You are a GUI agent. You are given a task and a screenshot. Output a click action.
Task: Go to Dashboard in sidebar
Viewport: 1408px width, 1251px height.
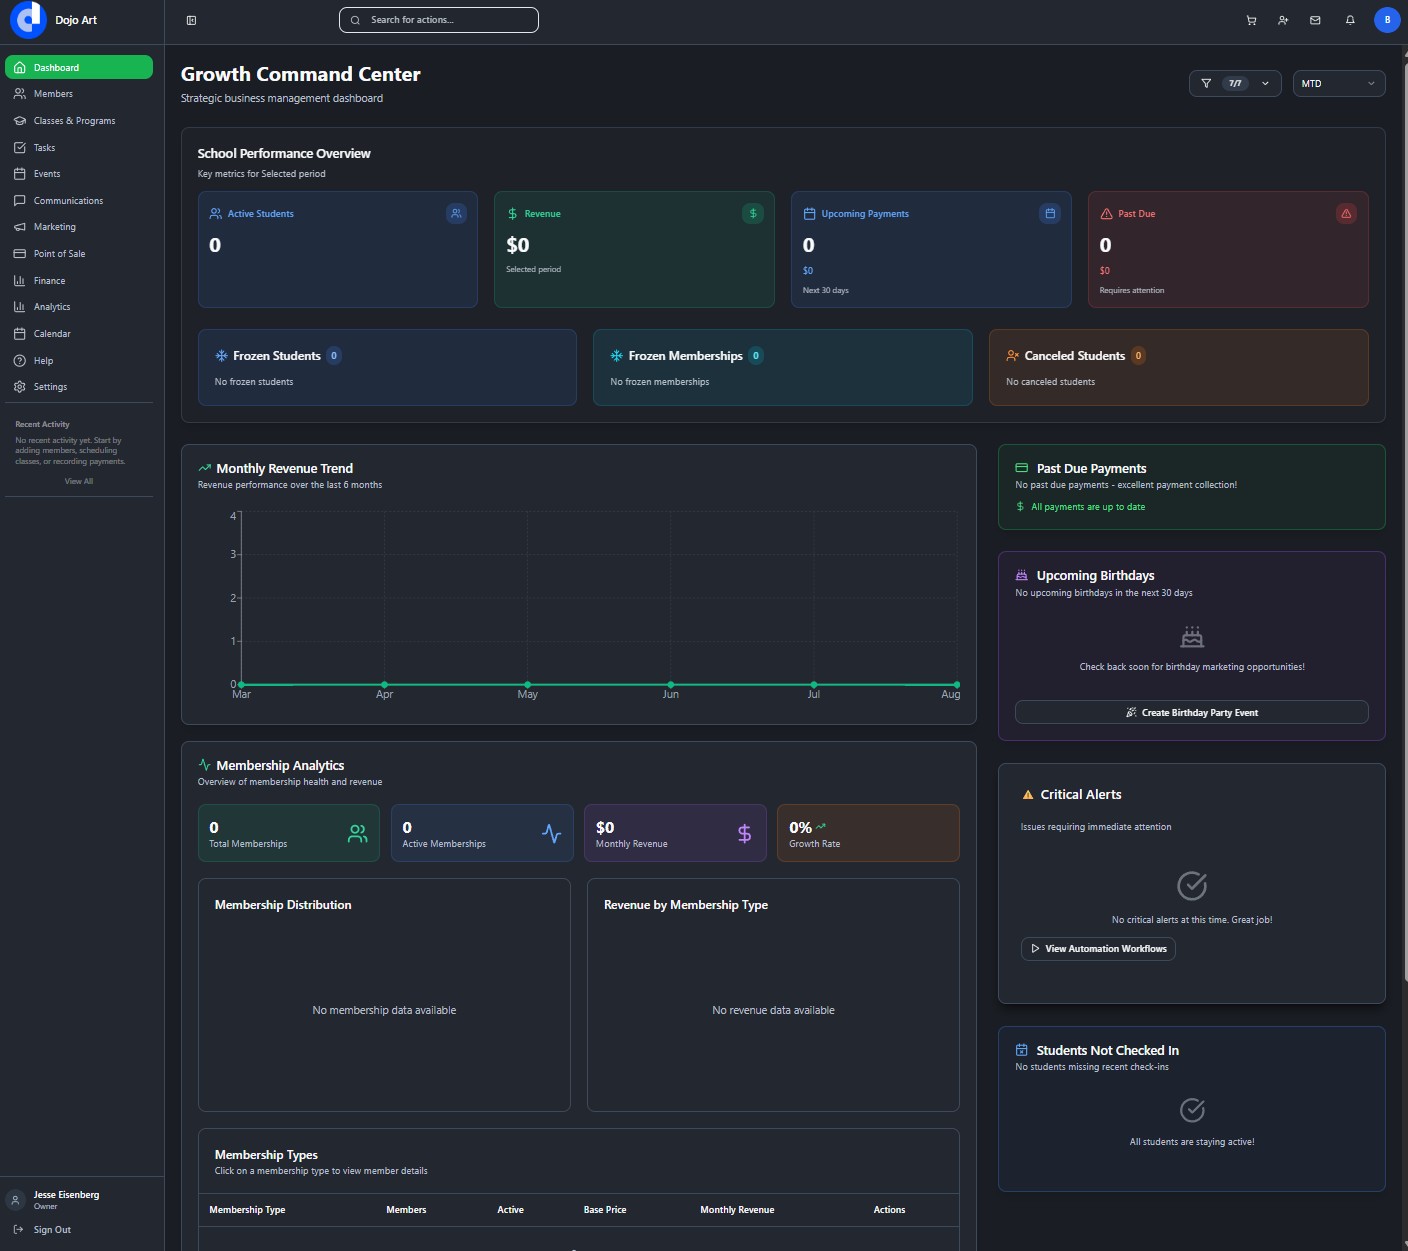coord(79,67)
